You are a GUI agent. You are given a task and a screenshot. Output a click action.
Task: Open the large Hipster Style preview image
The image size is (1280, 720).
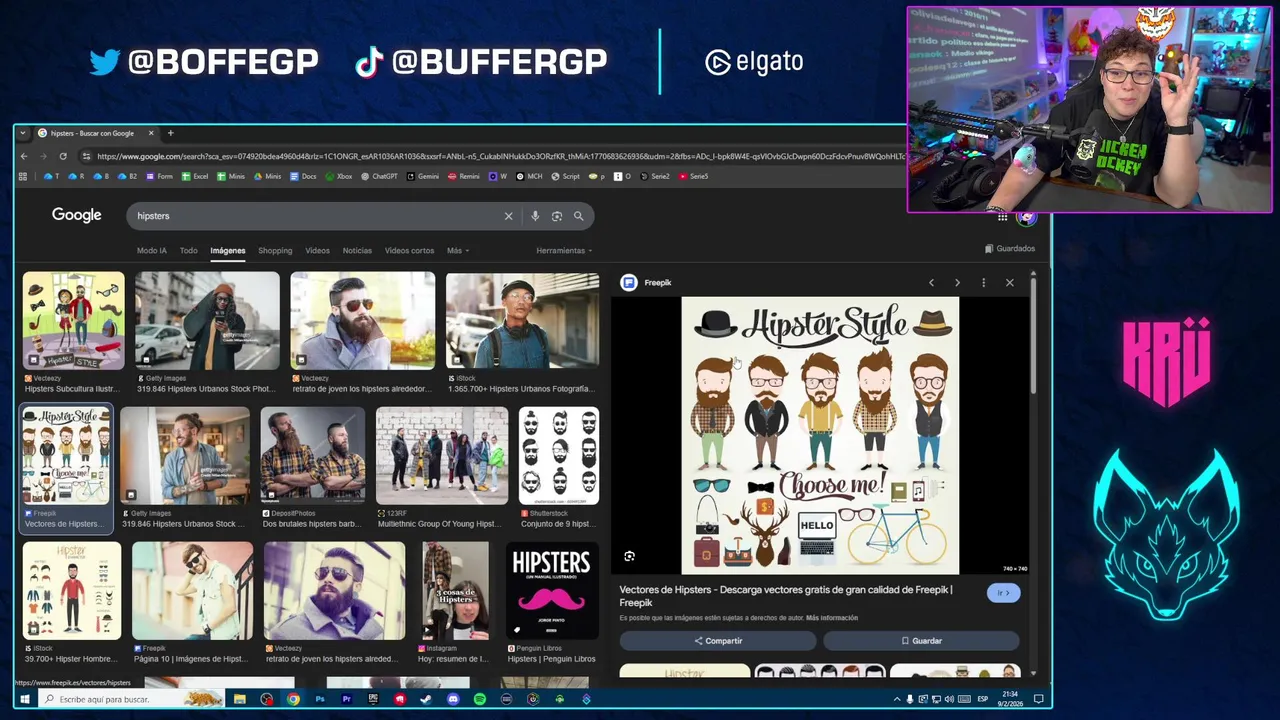pos(820,436)
